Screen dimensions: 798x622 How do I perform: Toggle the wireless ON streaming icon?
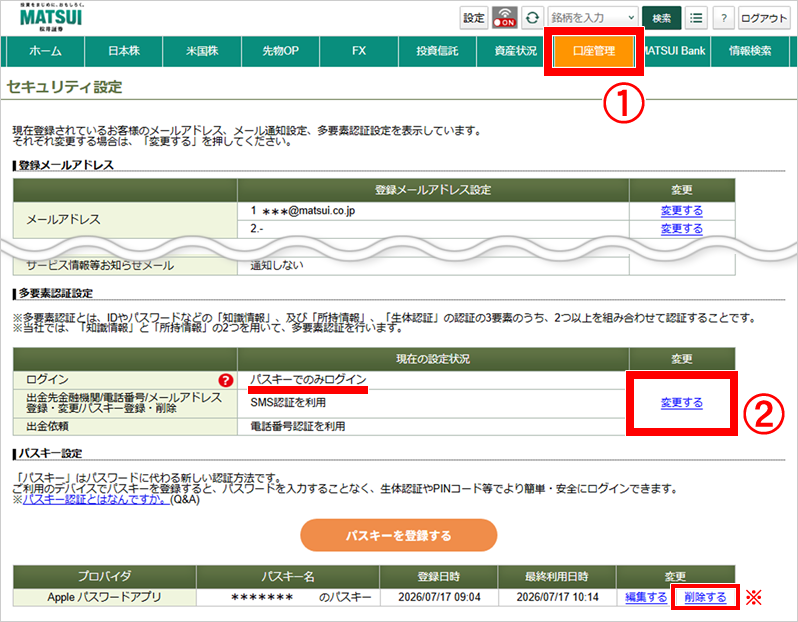coord(505,18)
